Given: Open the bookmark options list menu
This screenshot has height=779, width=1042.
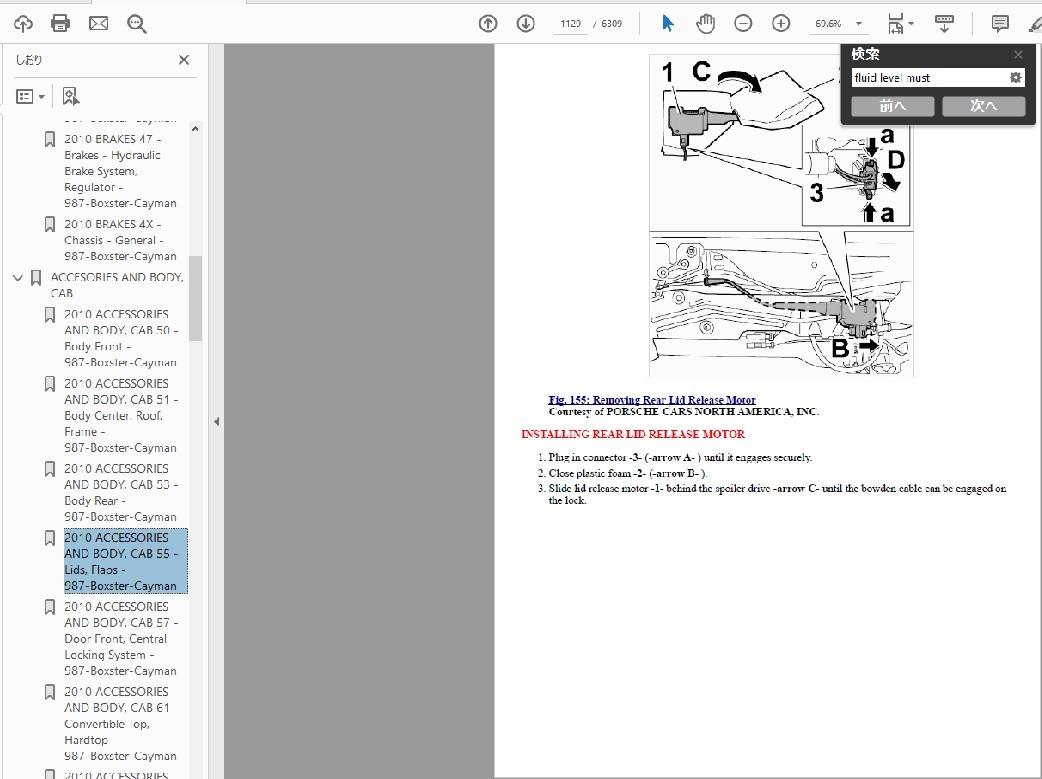Looking at the screenshot, I should (x=30, y=97).
